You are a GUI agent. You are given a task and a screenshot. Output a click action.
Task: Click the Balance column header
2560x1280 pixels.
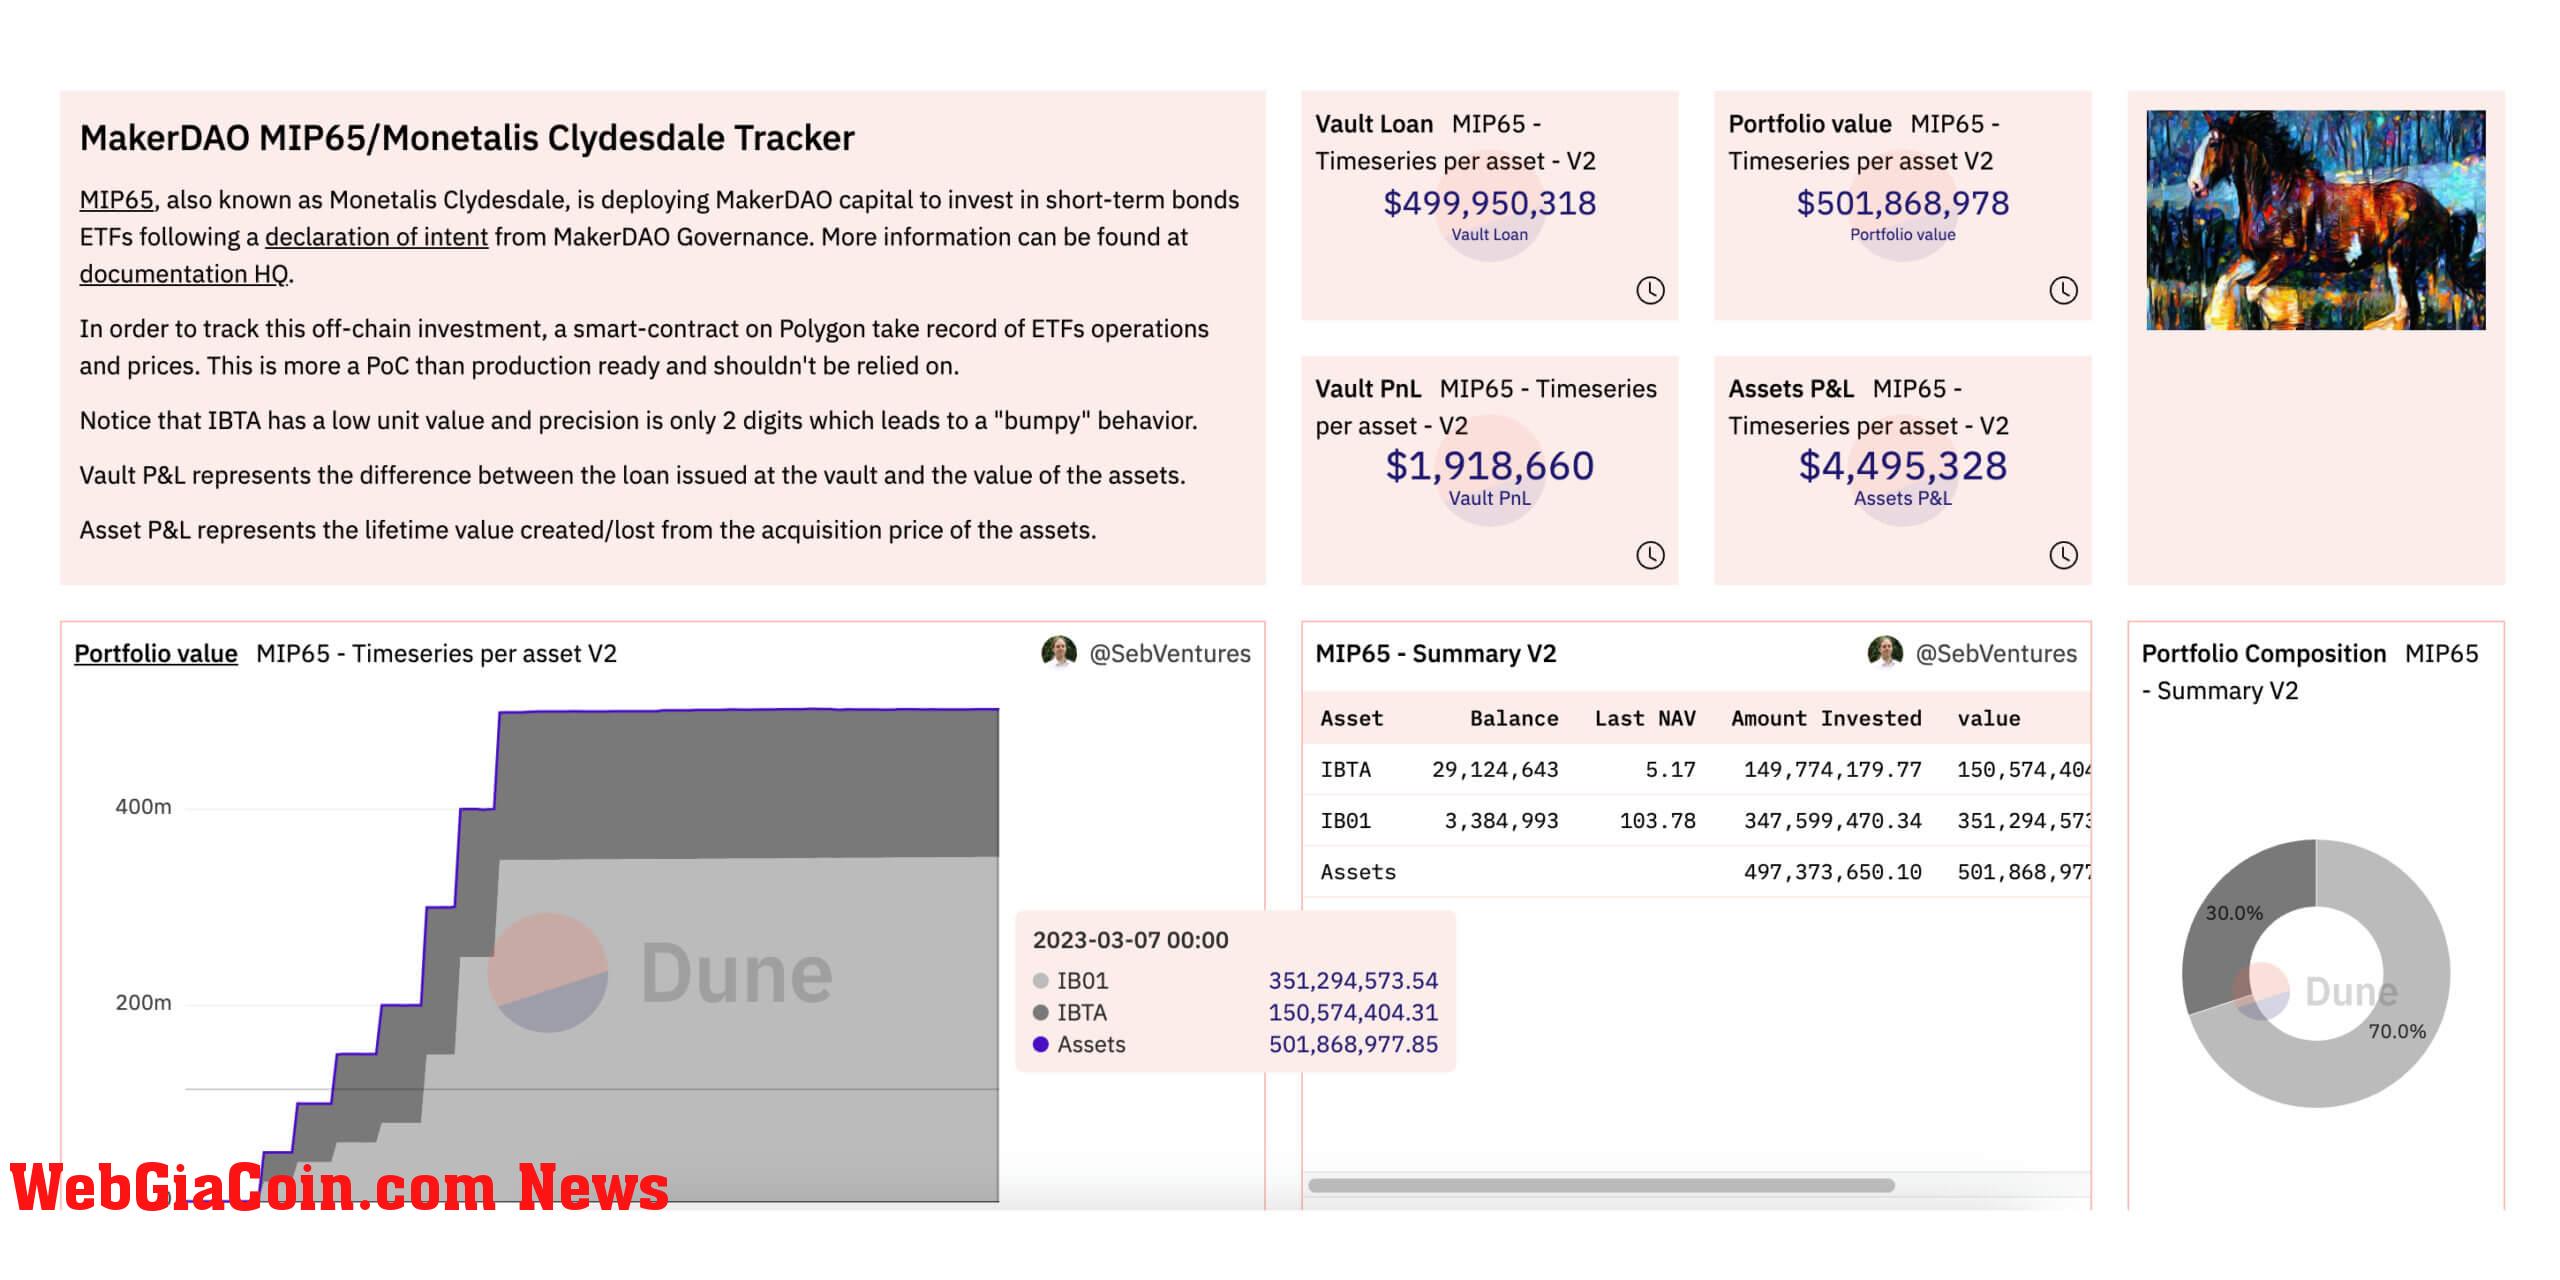[x=1514, y=718]
